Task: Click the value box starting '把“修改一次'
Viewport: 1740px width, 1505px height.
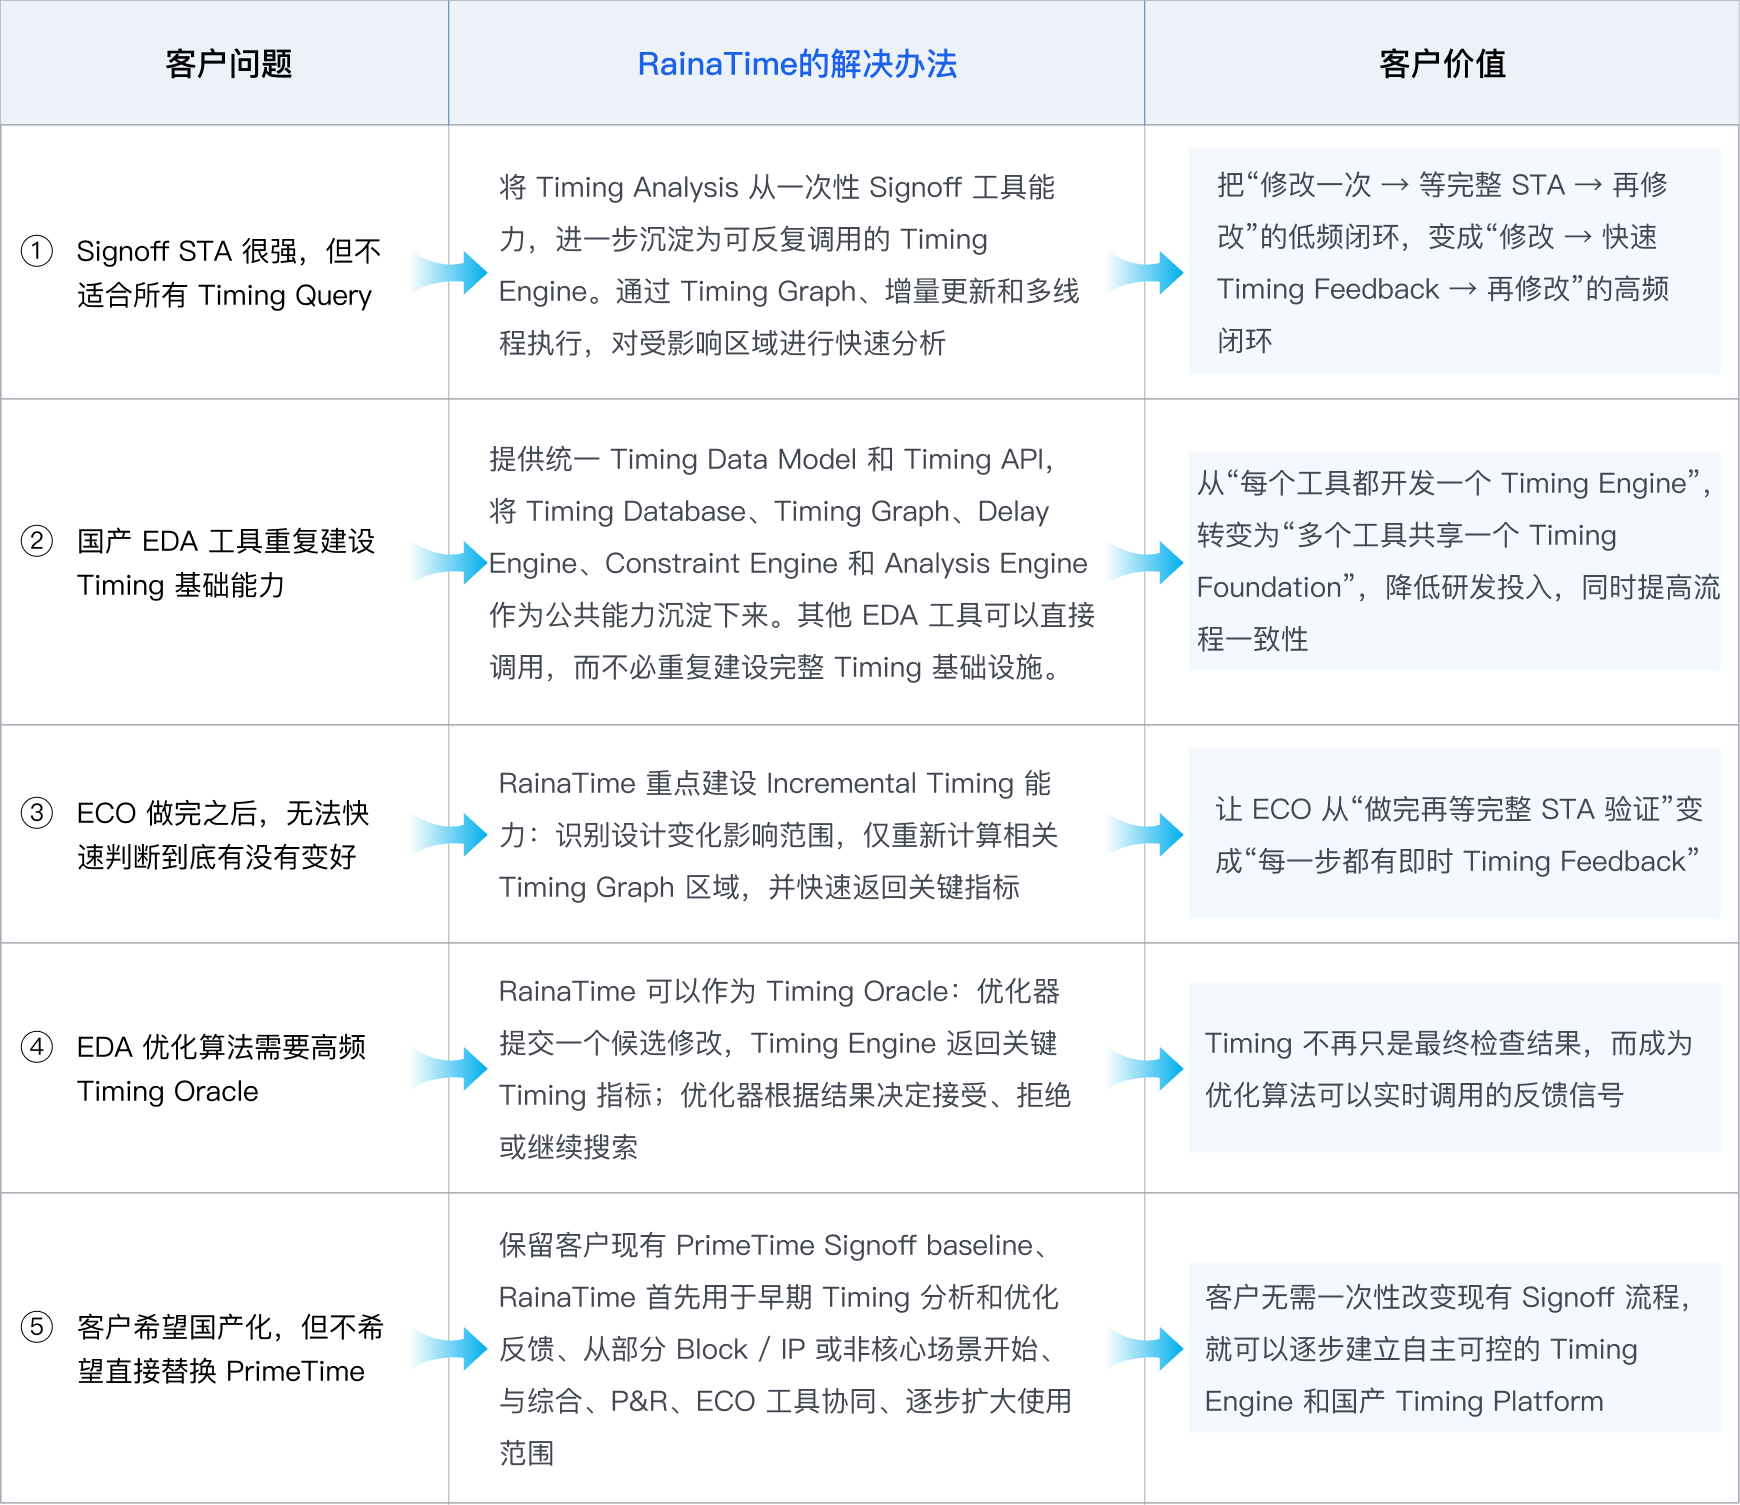Action: tap(1454, 262)
